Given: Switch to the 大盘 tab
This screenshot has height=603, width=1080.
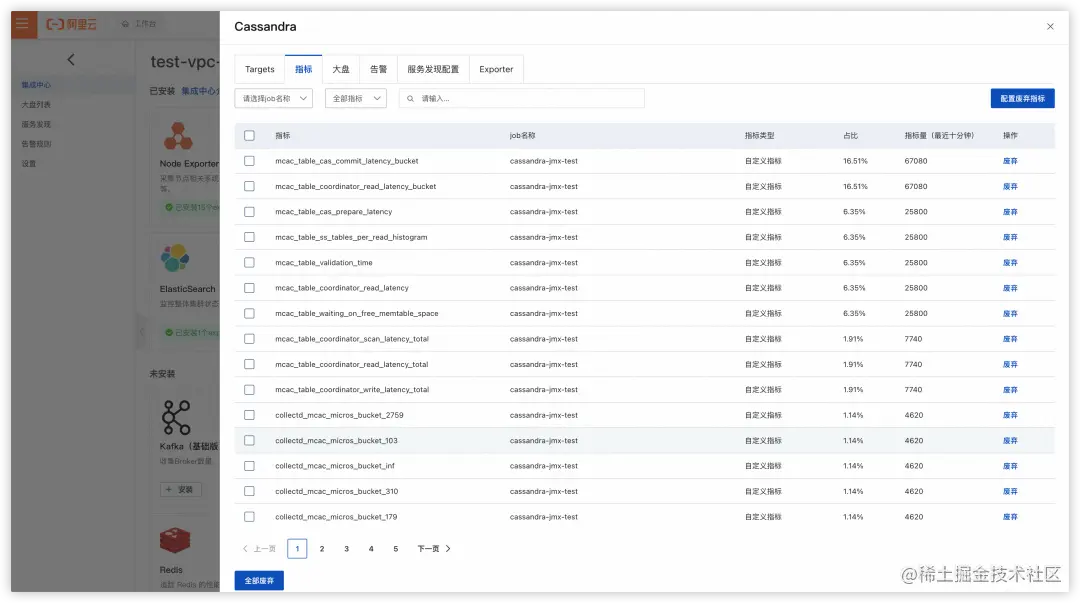Looking at the screenshot, I should click(x=340, y=69).
